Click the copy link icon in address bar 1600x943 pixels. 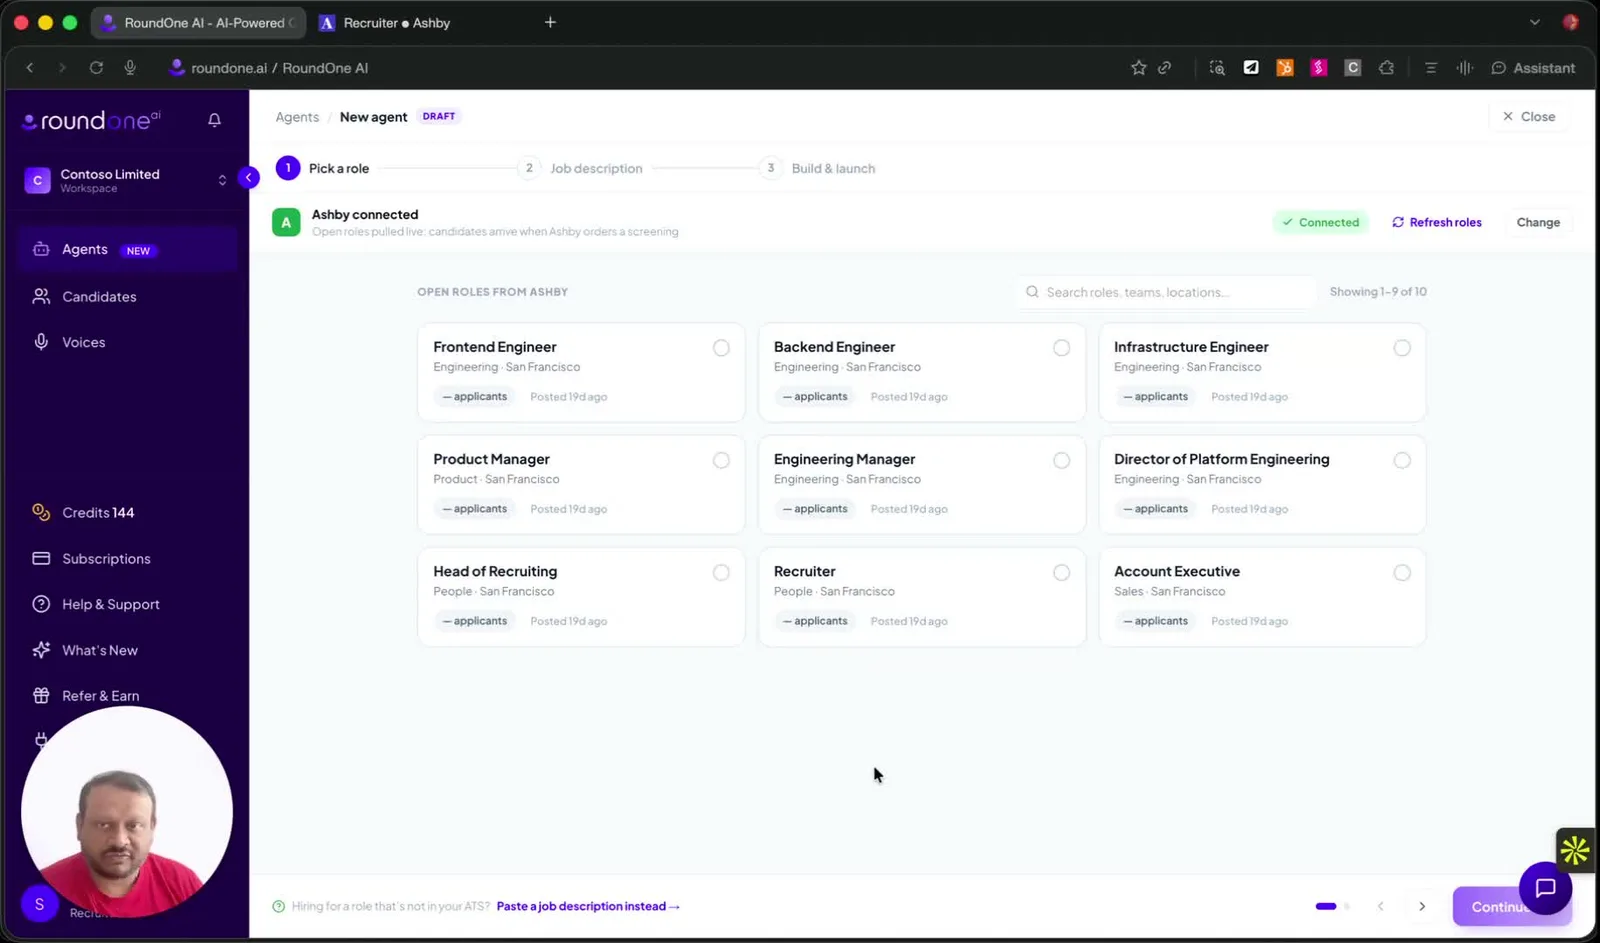pos(1165,68)
